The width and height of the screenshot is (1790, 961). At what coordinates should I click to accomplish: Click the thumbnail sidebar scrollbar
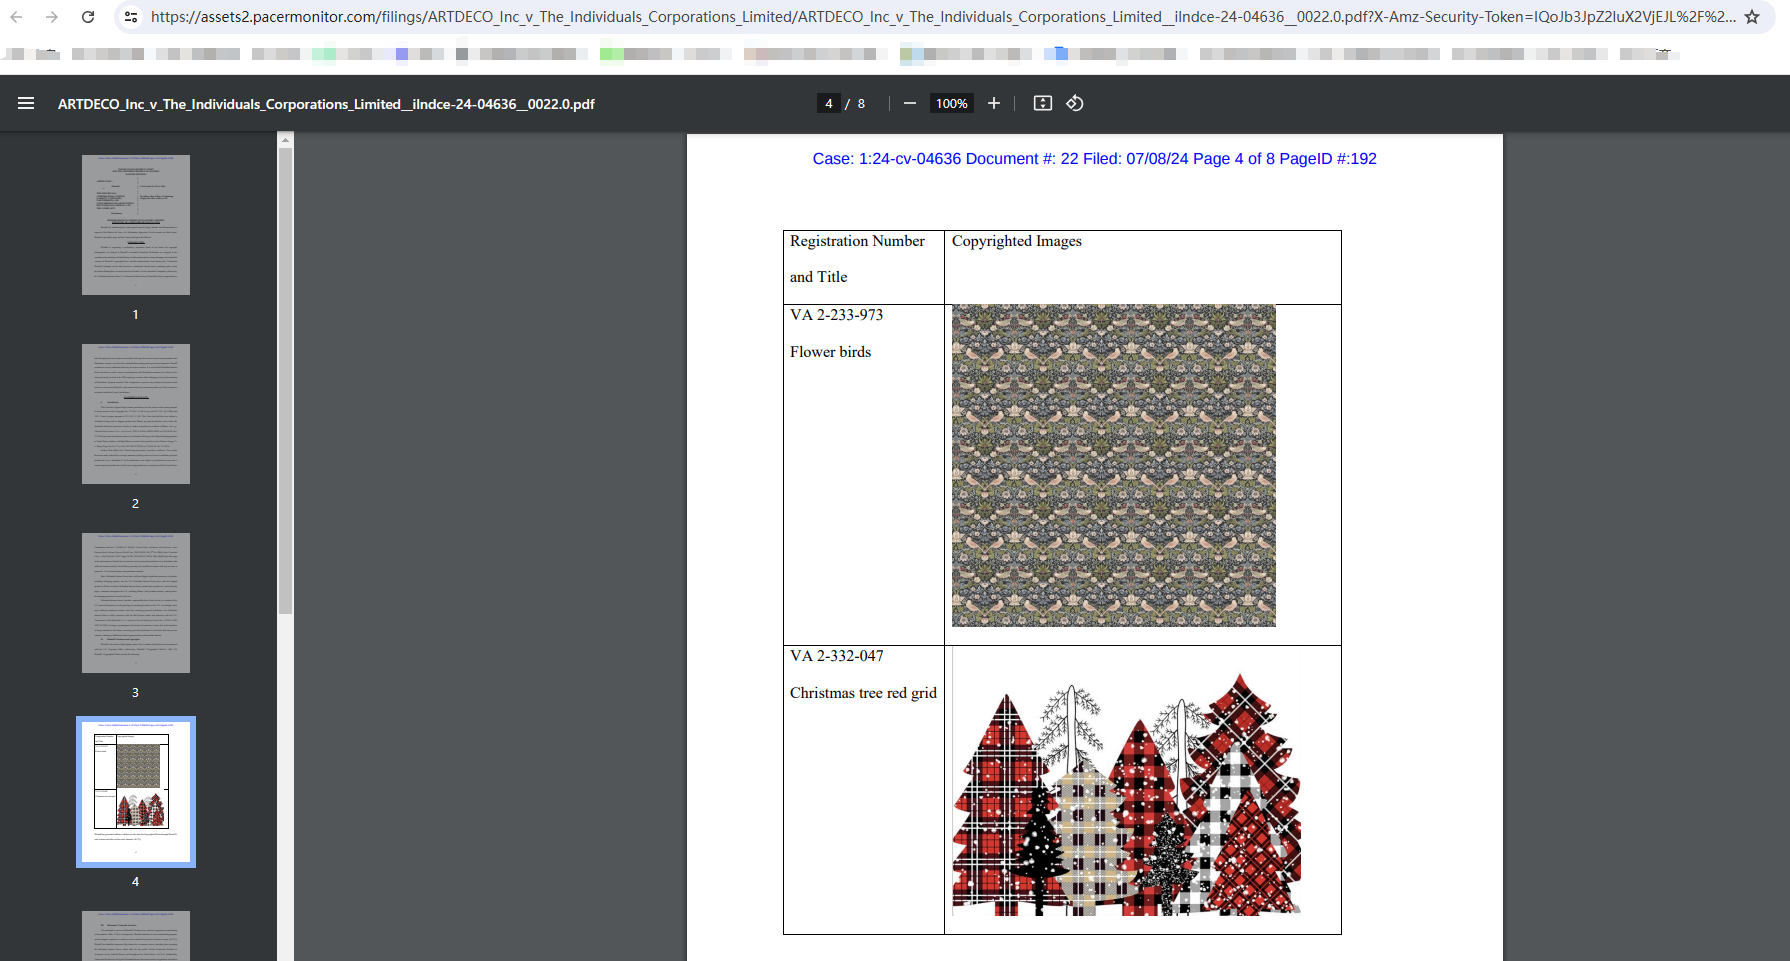pos(286,380)
